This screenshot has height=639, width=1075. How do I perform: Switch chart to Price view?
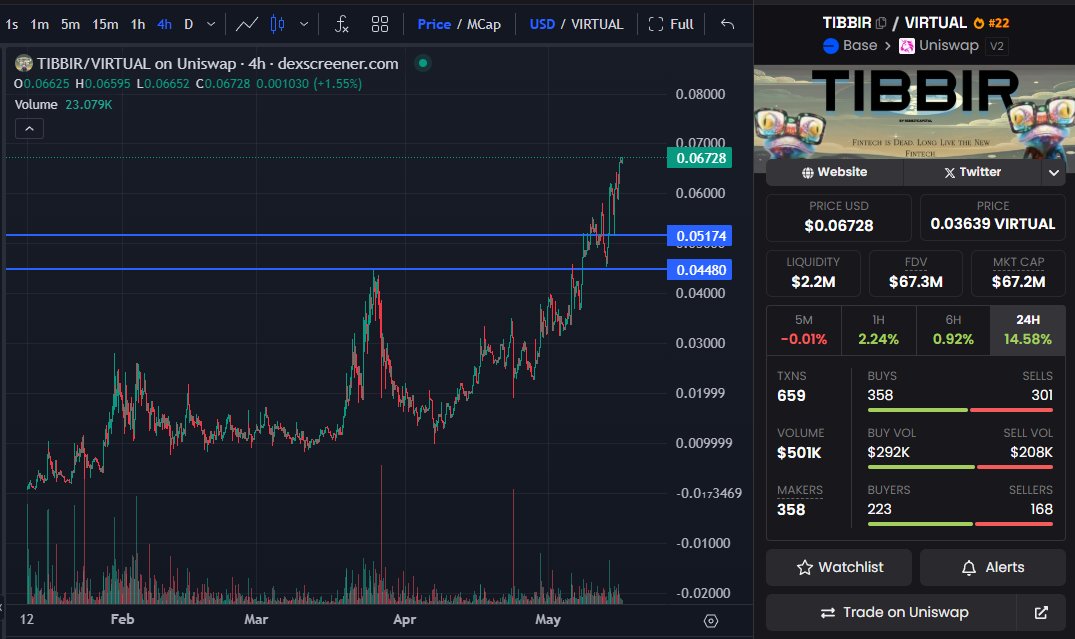click(434, 25)
